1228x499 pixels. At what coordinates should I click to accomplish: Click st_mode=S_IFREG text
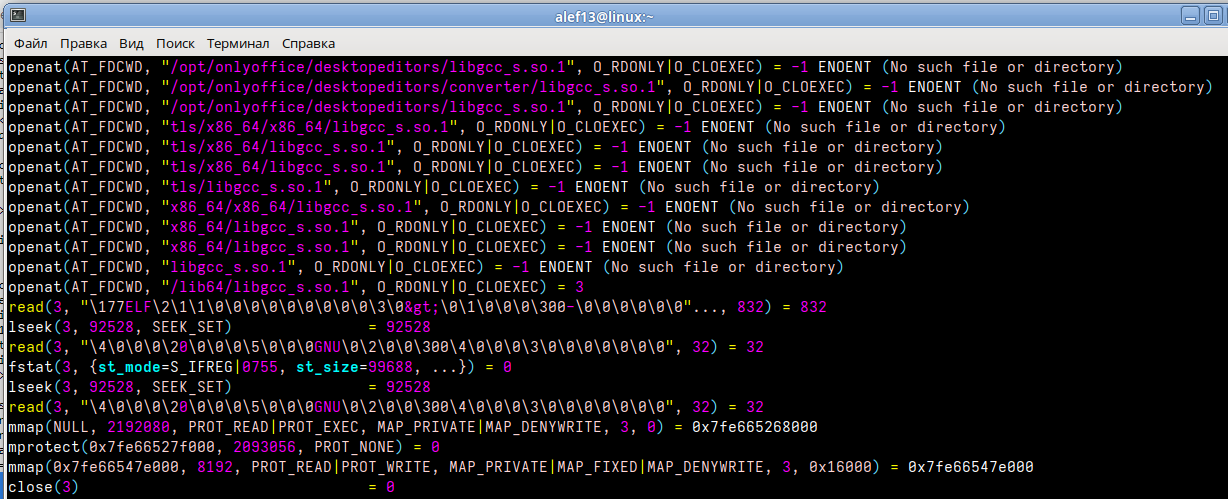(166, 367)
